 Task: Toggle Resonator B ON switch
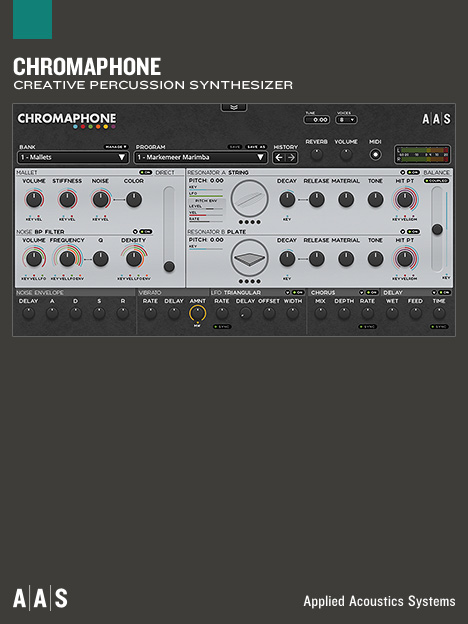(x=413, y=232)
